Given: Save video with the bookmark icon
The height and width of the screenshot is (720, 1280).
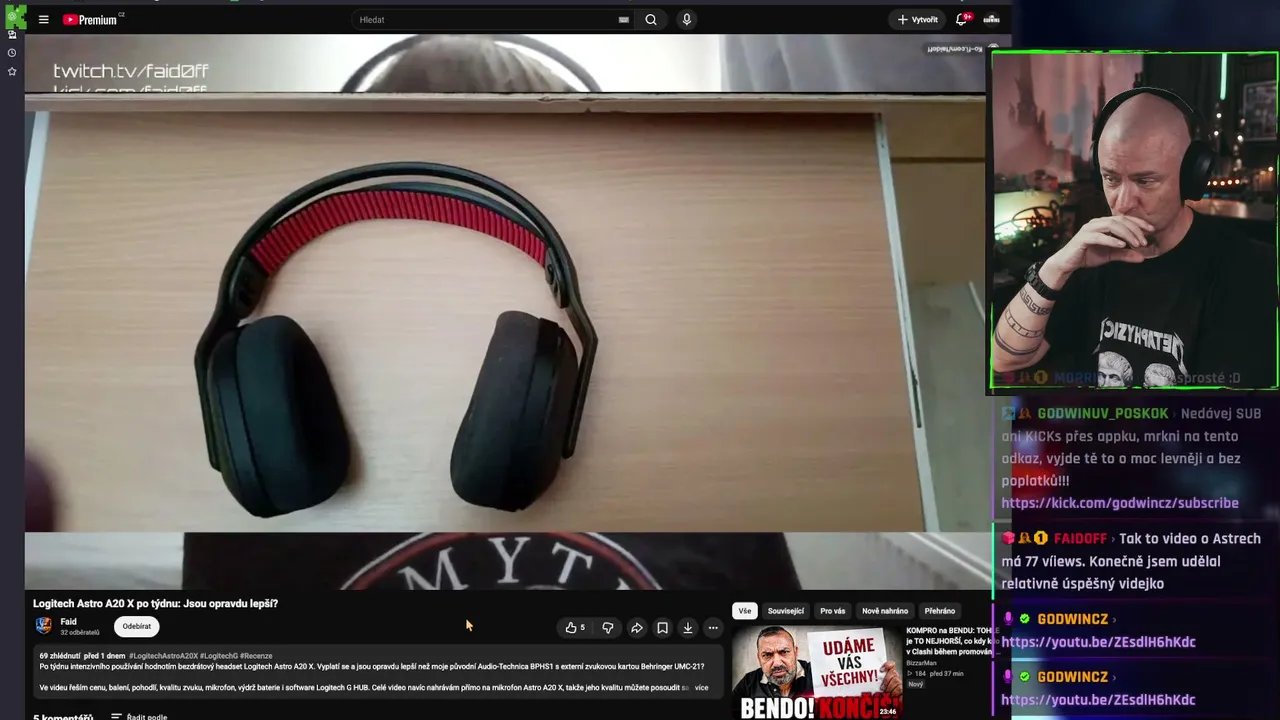Looking at the screenshot, I should coord(662,628).
